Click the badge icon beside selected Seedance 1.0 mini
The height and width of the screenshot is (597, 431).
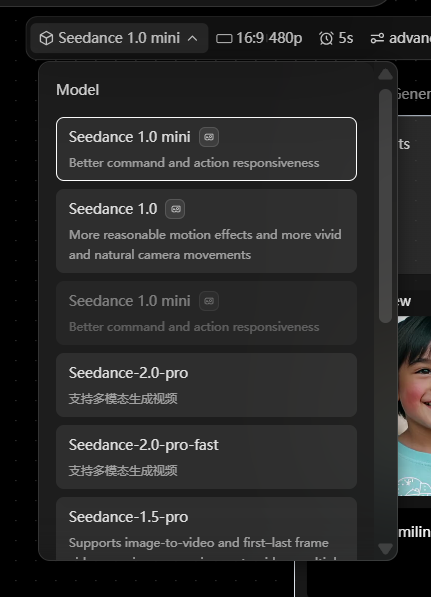(209, 137)
